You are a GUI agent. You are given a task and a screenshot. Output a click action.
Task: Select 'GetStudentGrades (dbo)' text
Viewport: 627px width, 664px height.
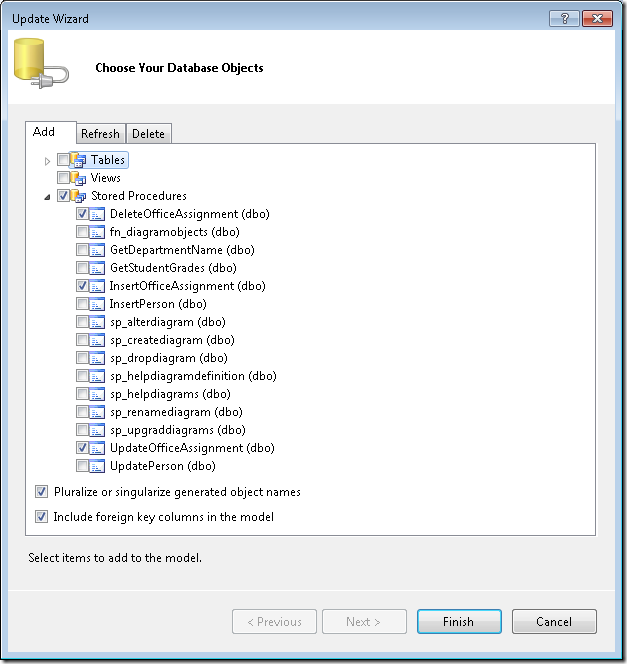(173, 268)
